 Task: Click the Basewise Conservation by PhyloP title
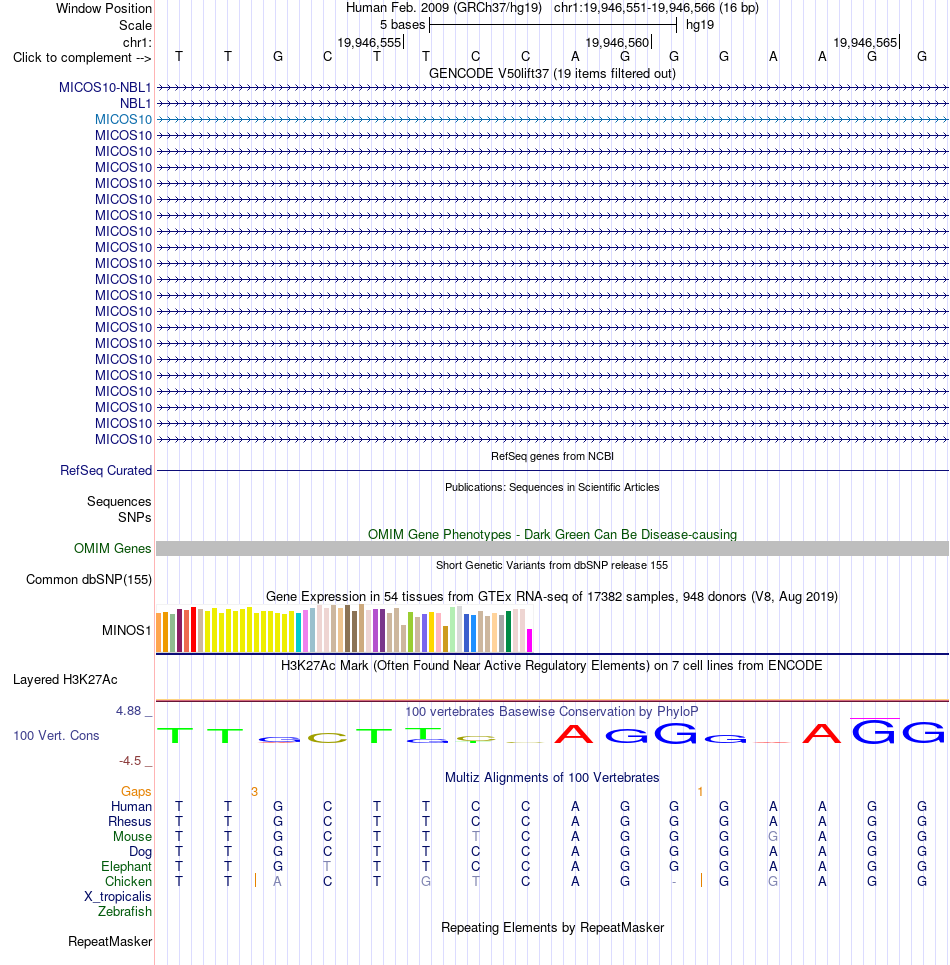tap(552, 711)
